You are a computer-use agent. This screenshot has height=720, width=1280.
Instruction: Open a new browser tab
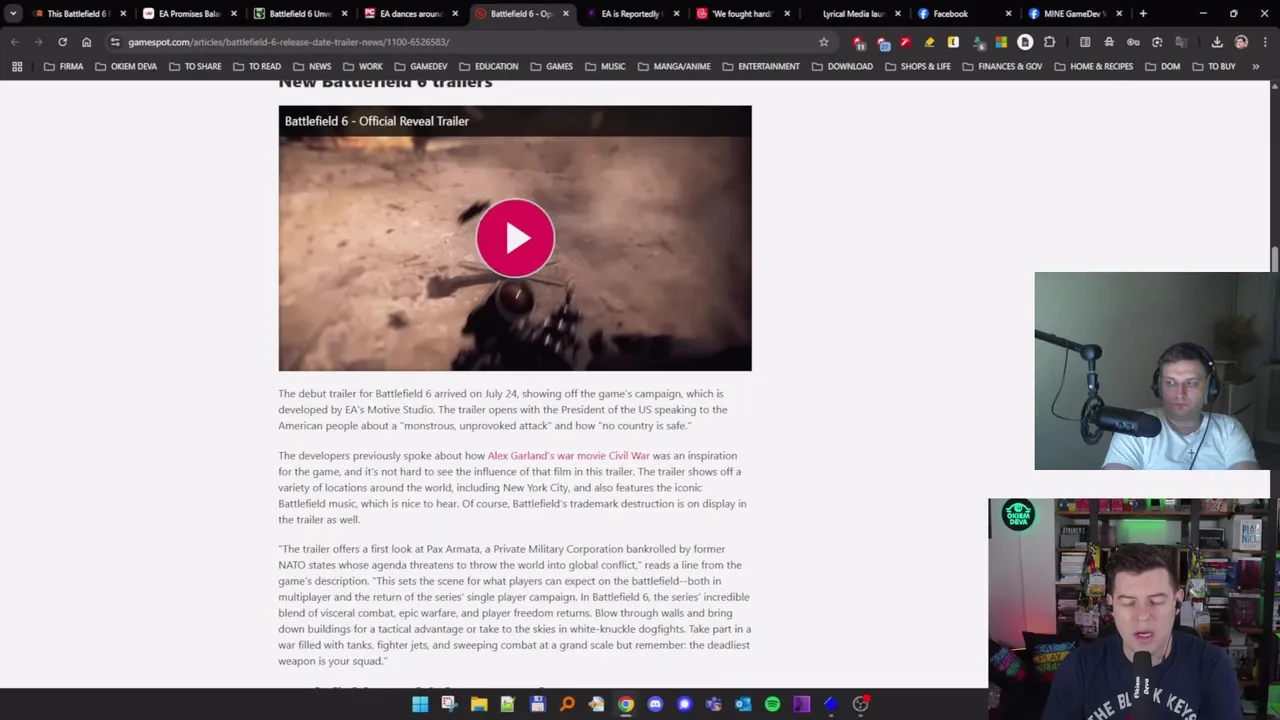point(1143,14)
